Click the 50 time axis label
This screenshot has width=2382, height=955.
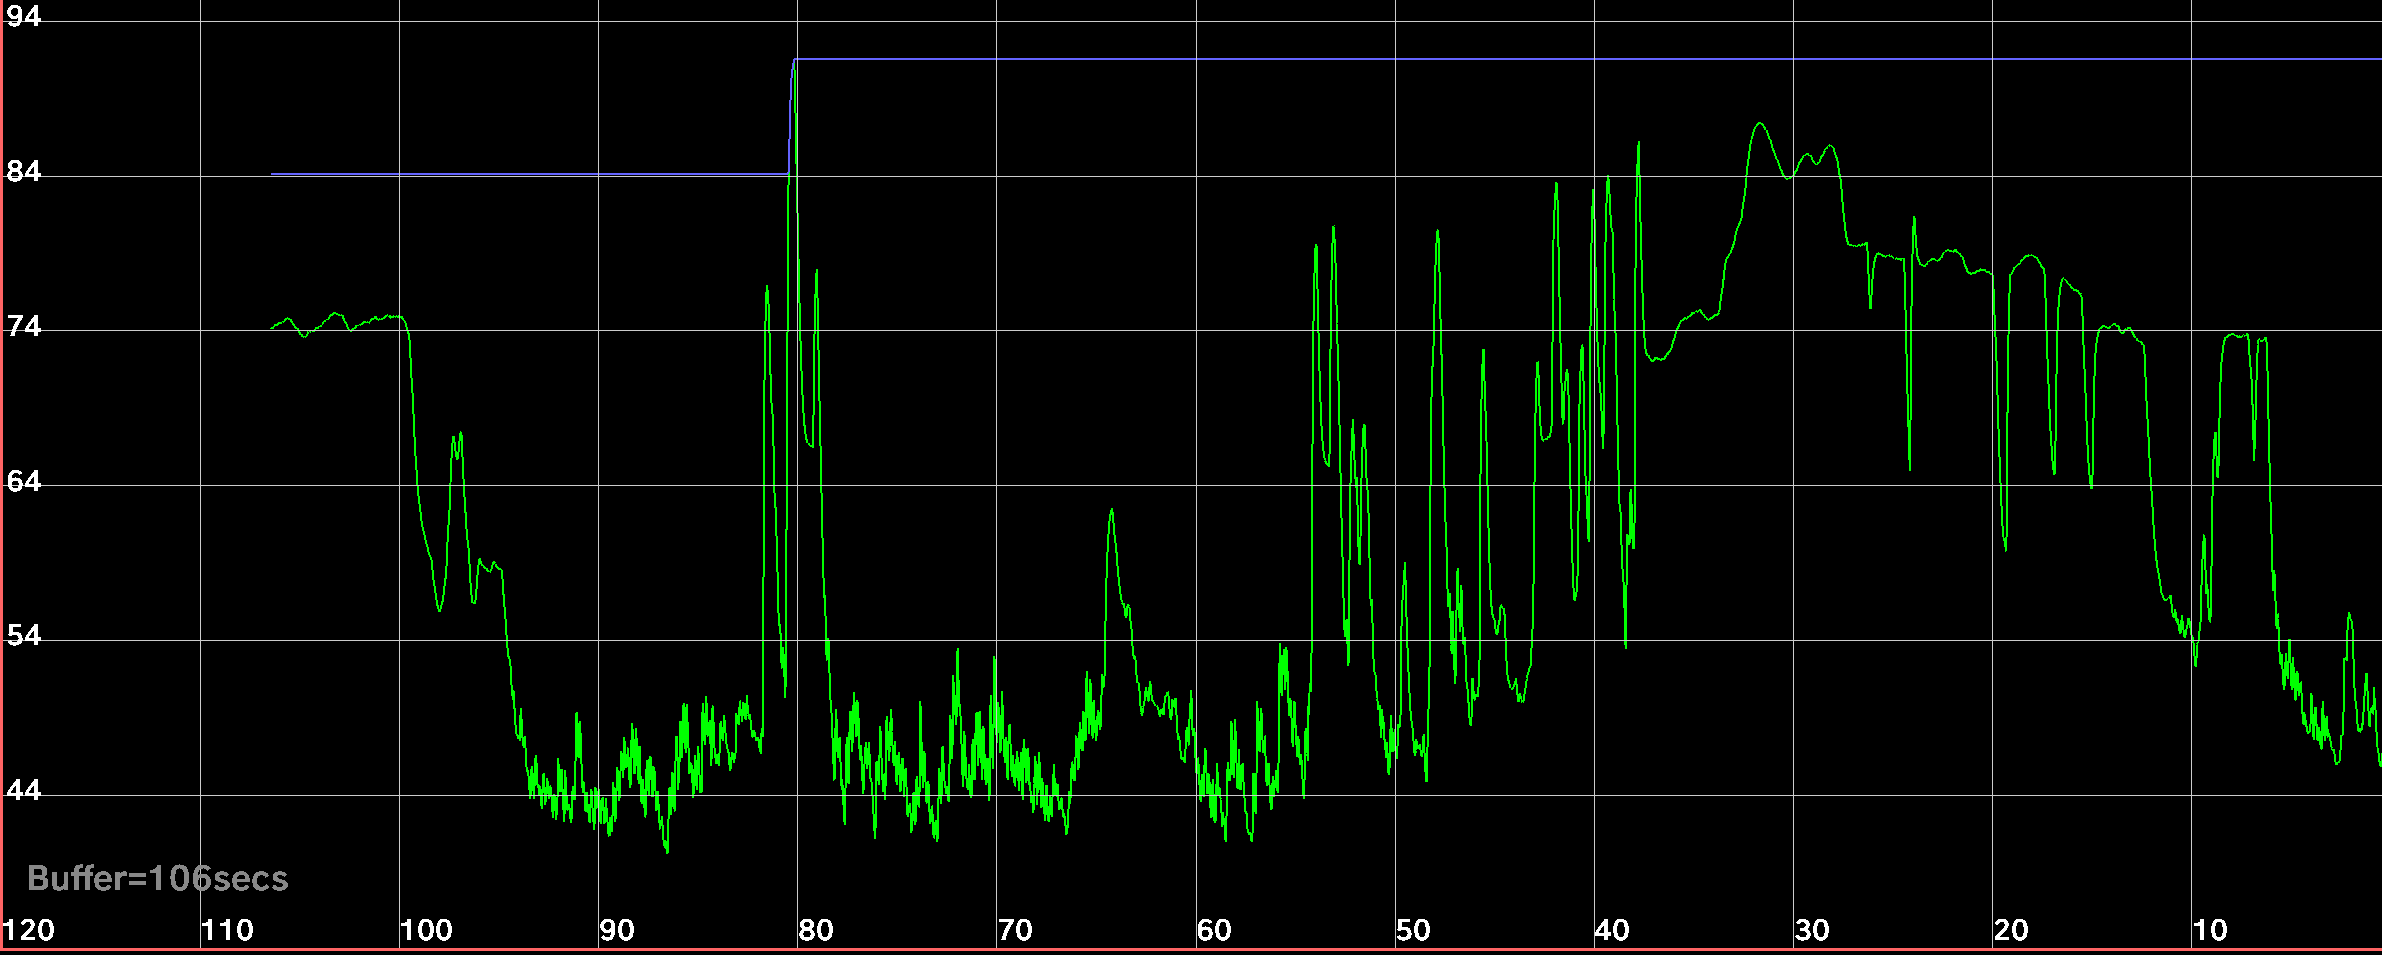pos(1413,930)
